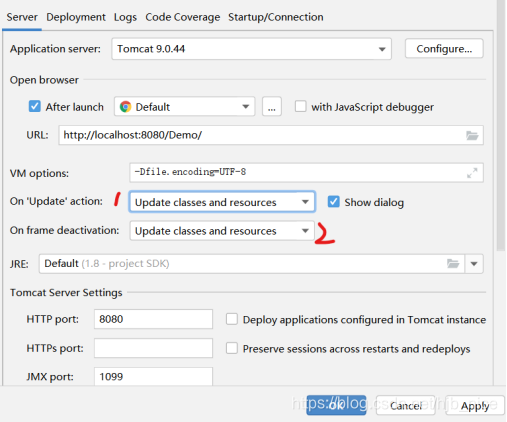507x422 pixels.
Task: Open the Application server Tomcat 9.0.44 dropdown
Action: [x=251, y=49]
